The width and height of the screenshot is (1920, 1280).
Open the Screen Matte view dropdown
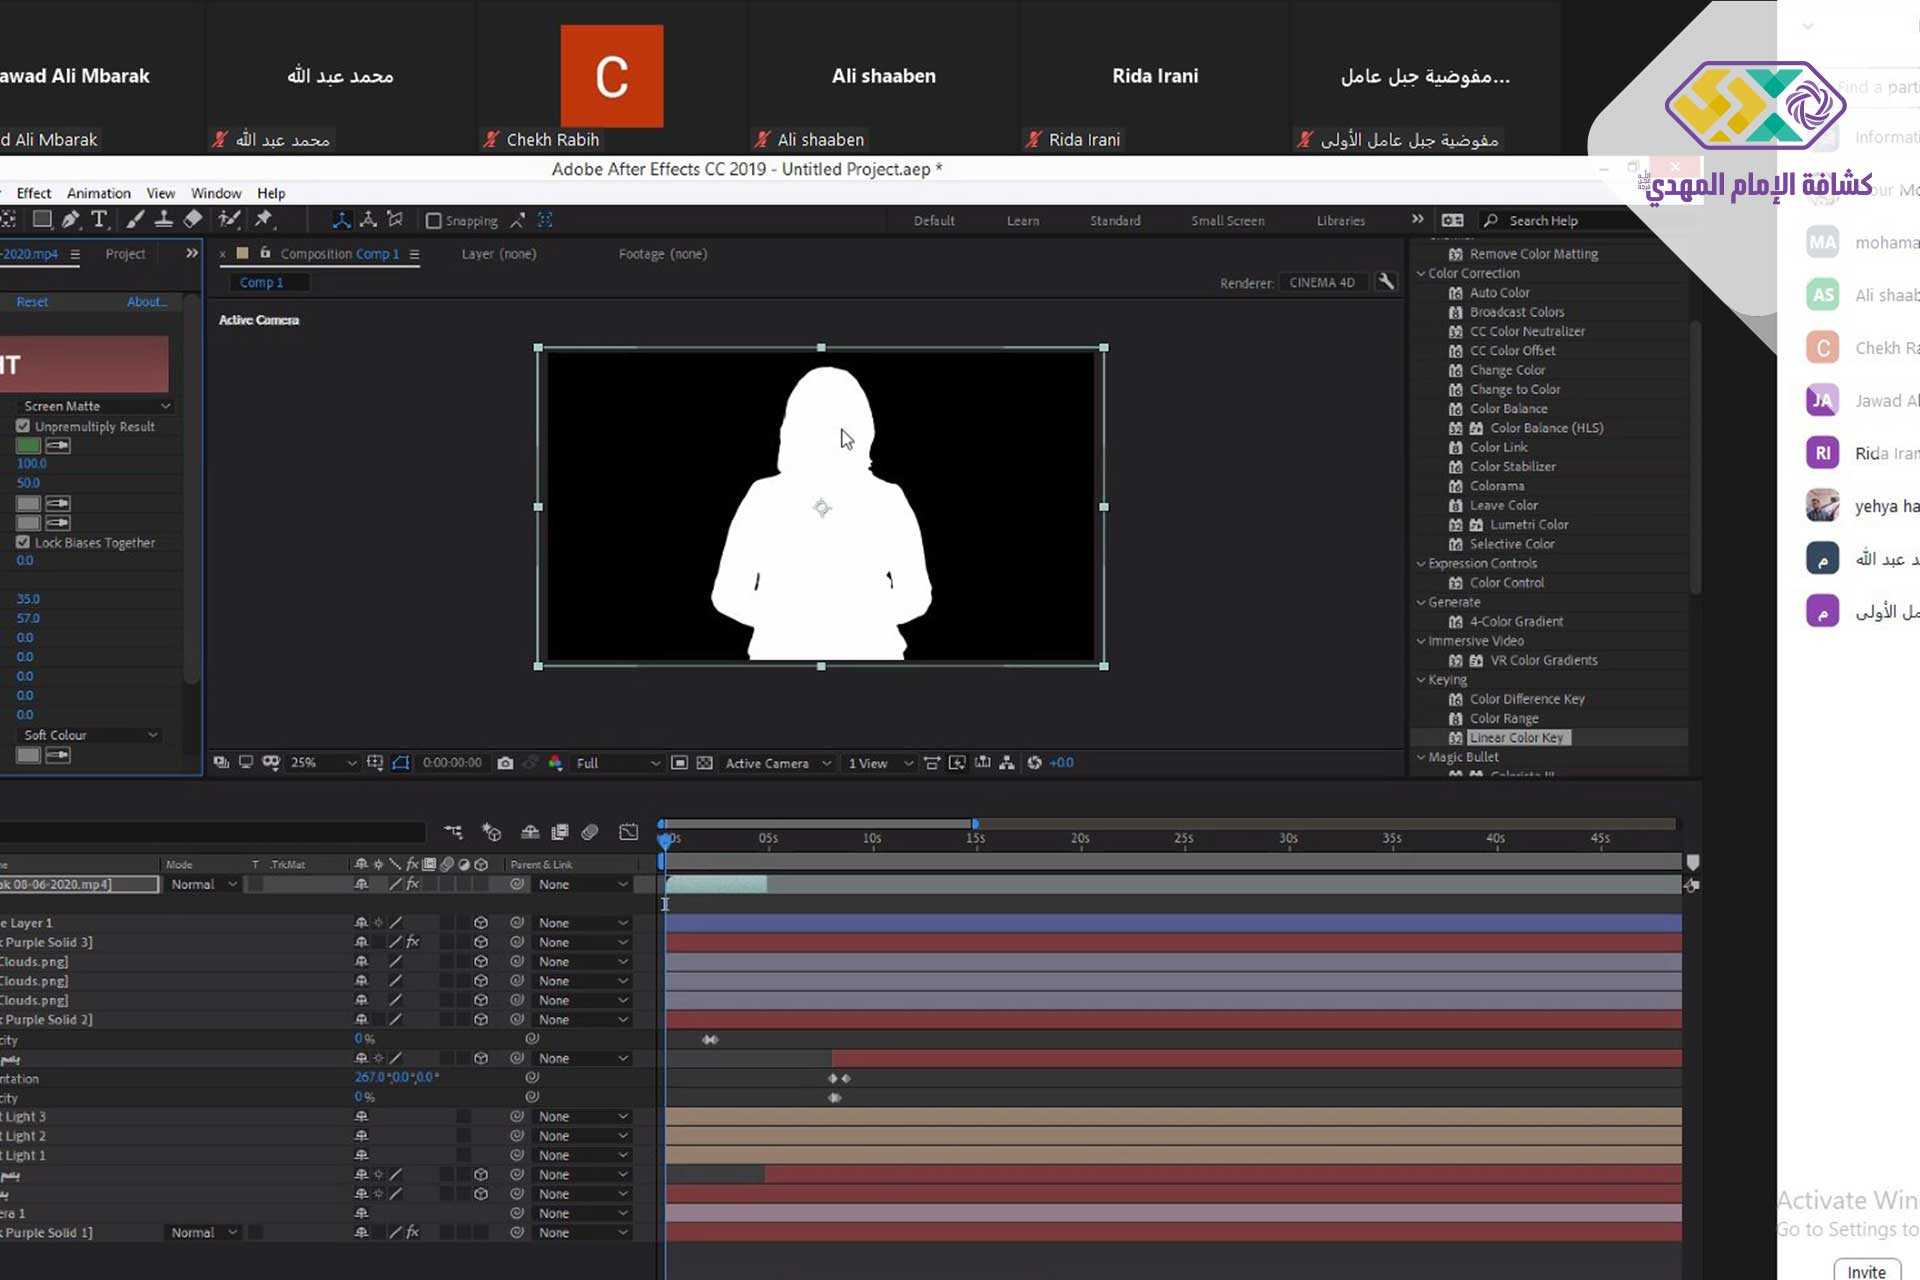pyautogui.click(x=95, y=406)
